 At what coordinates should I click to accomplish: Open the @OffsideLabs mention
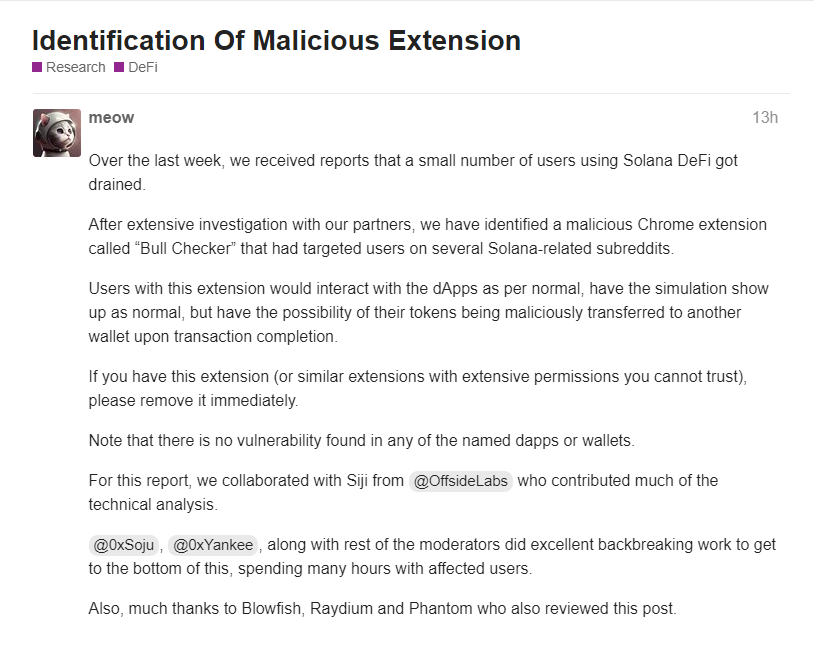[x=461, y=481]
